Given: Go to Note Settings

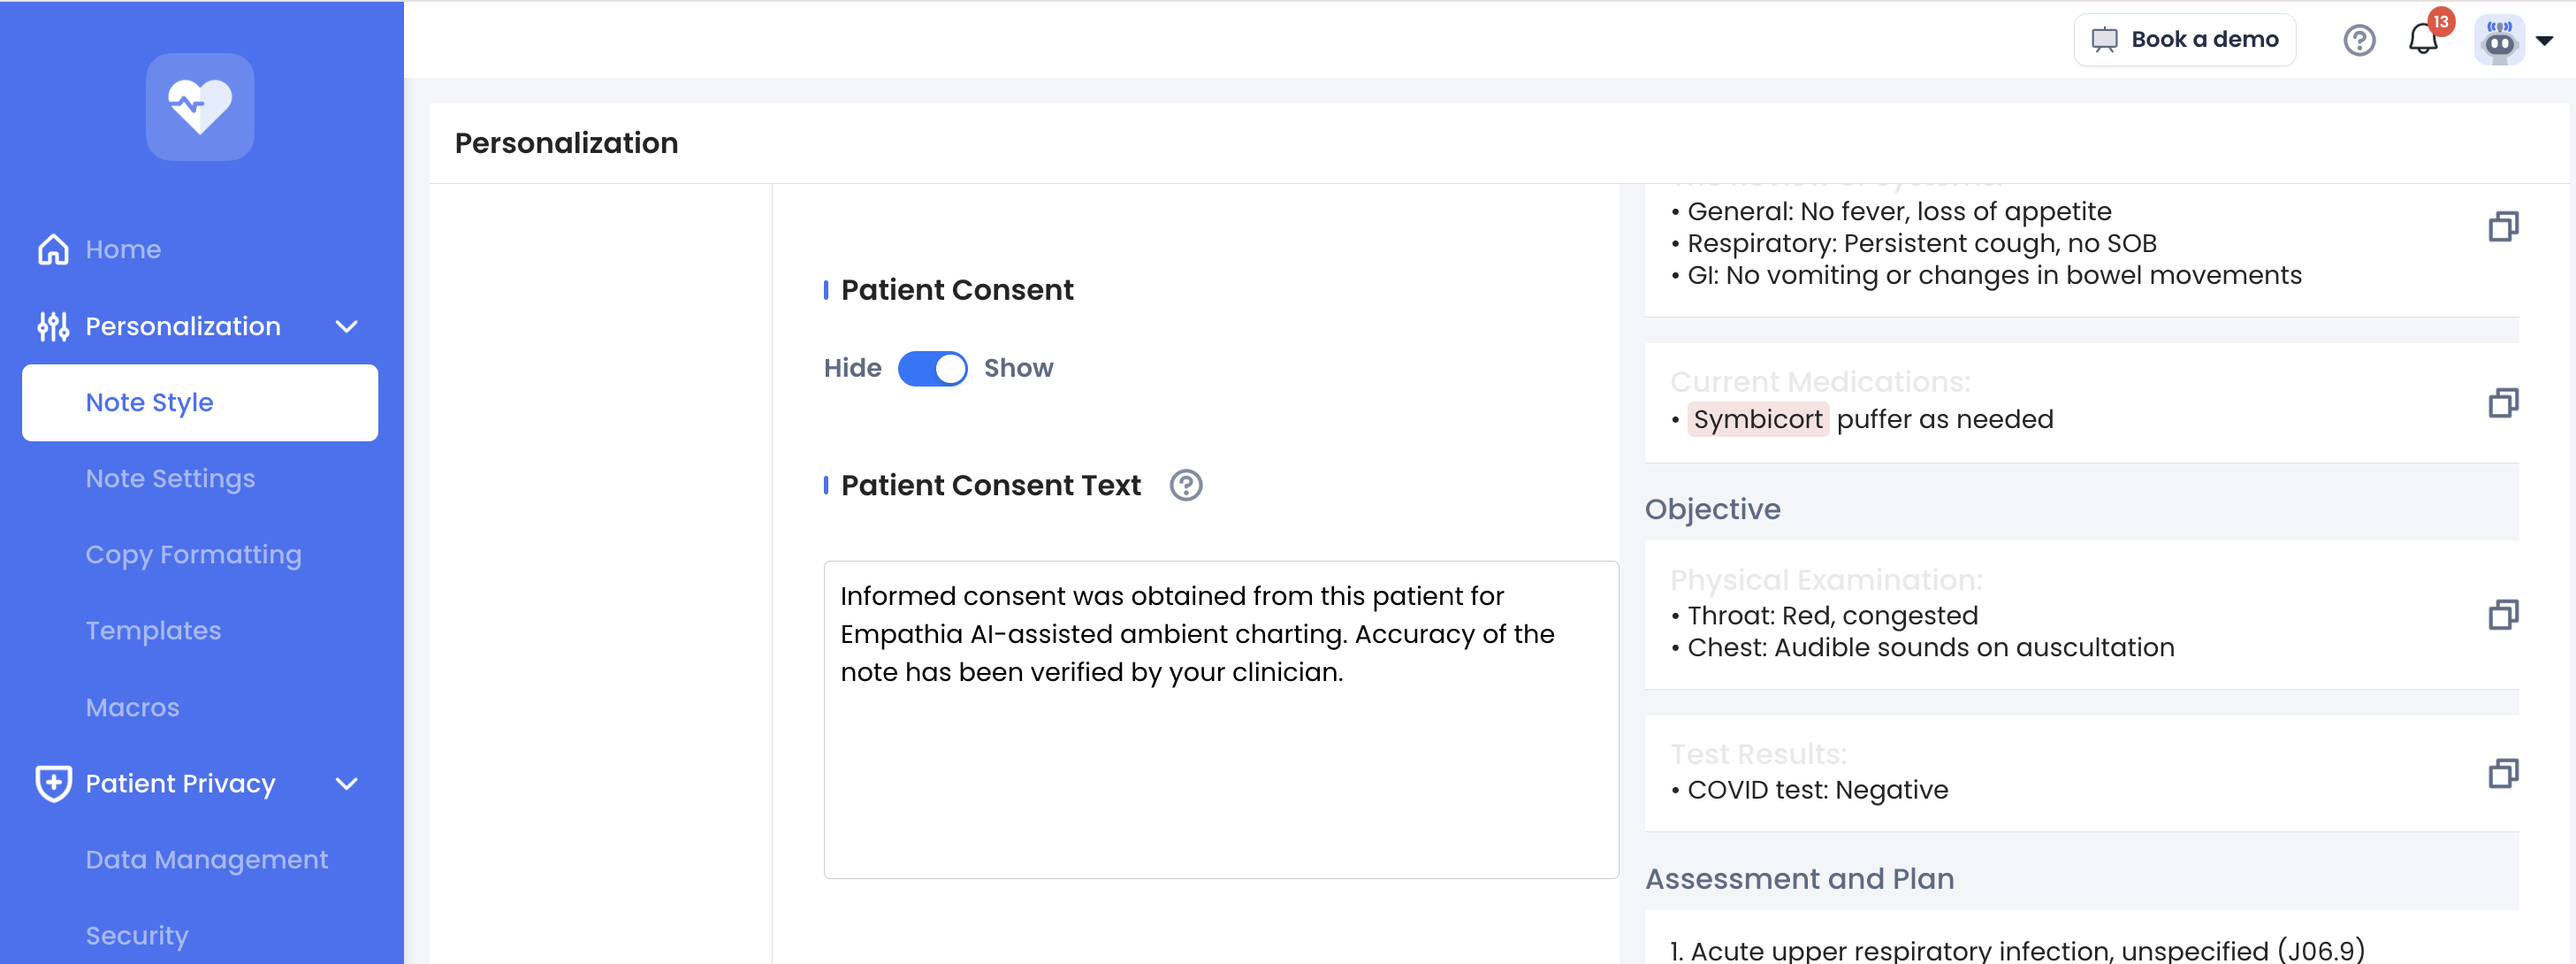Looking at the screenshot, I should click(170, 479).
